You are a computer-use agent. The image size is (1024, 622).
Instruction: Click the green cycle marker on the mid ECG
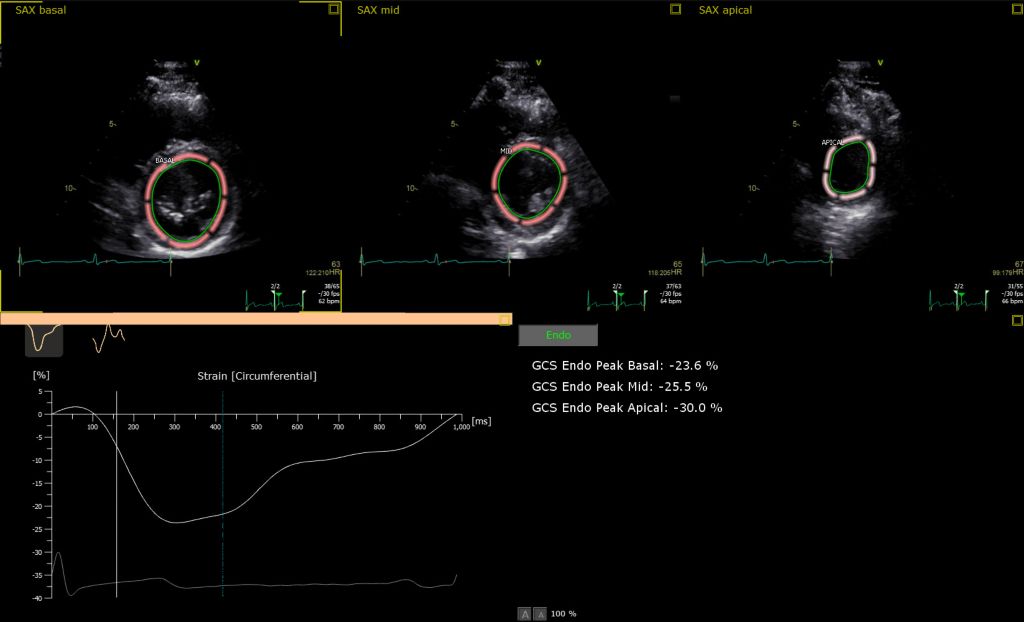[620, 297]
